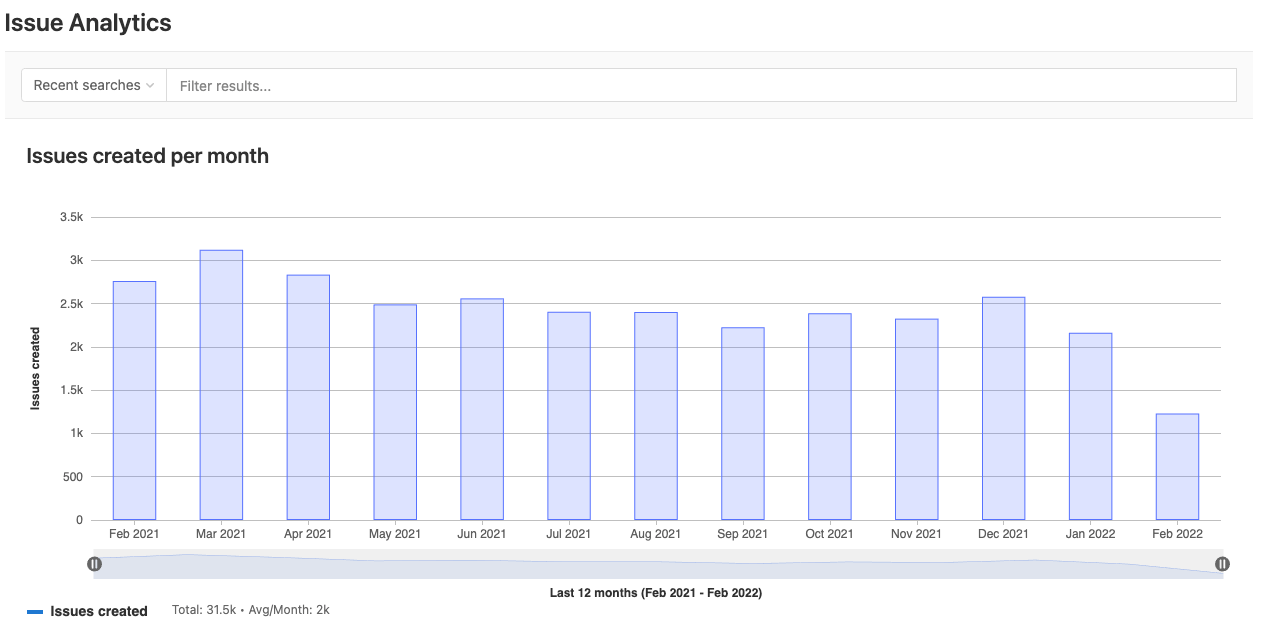Select the Mar 2021 bar
The image size is (1283, 629).
pyautogui.click(x=221, y=380)
